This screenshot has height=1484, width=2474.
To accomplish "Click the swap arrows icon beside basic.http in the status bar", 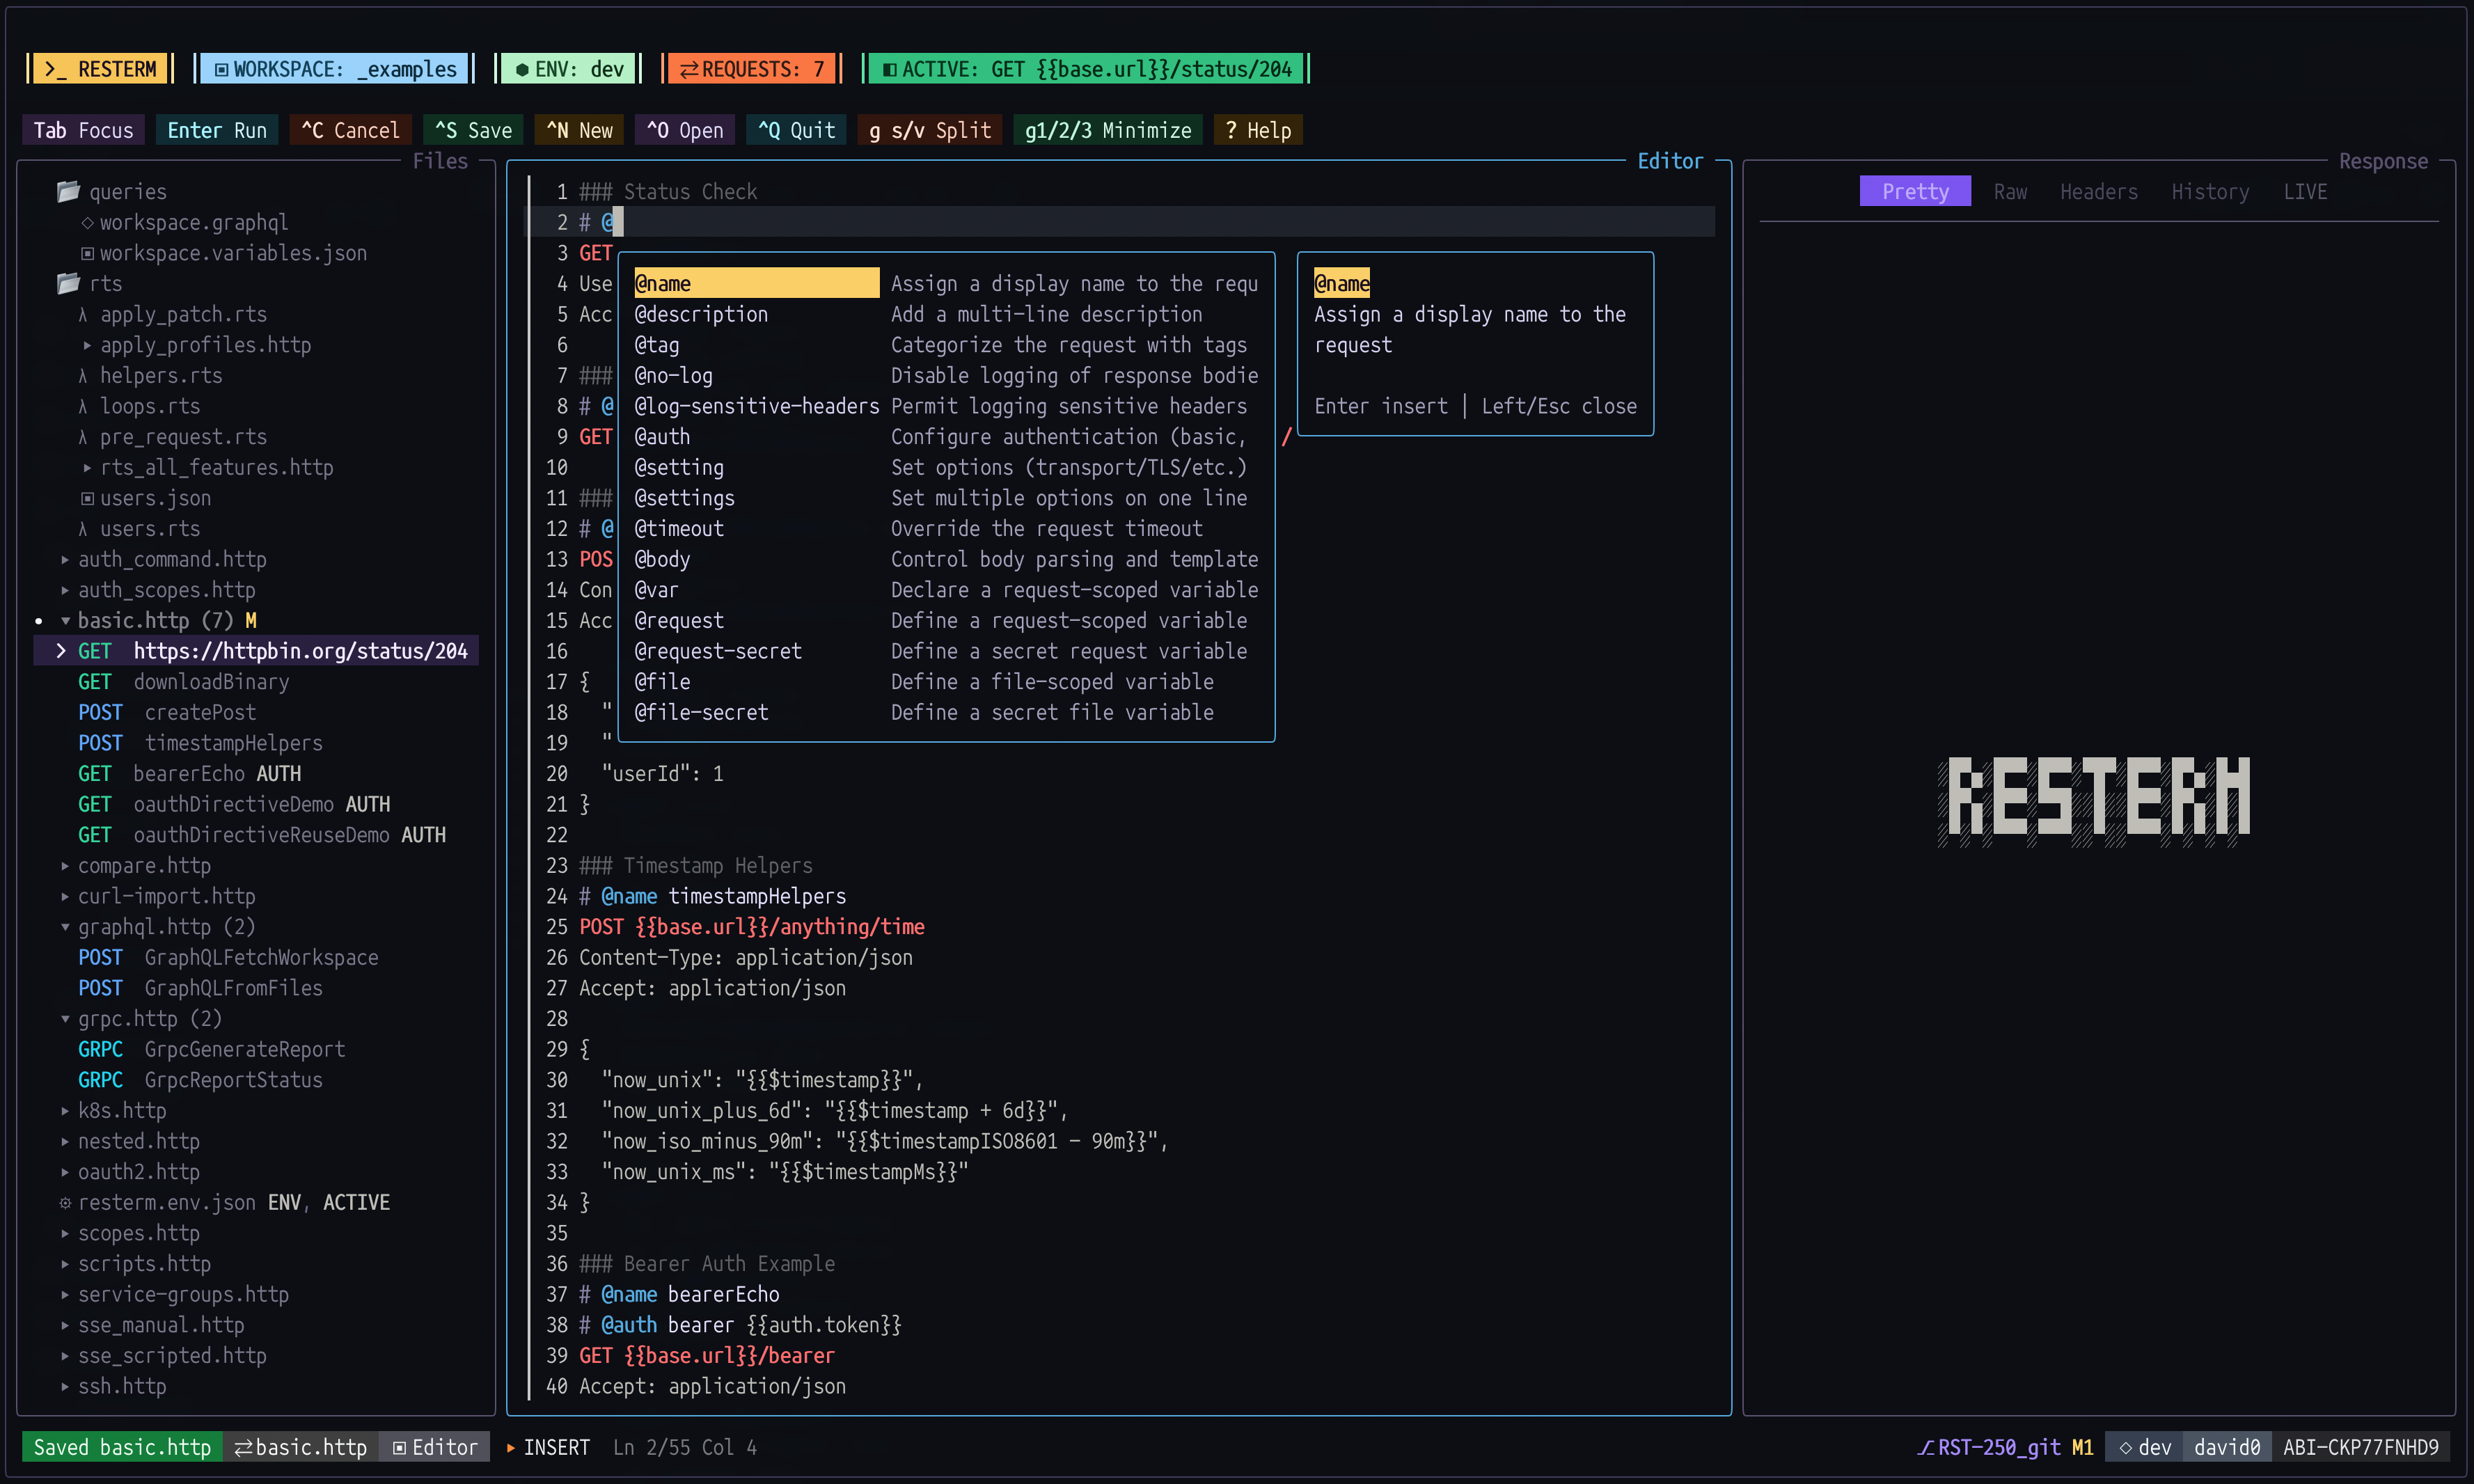I will pos(243,1447).
